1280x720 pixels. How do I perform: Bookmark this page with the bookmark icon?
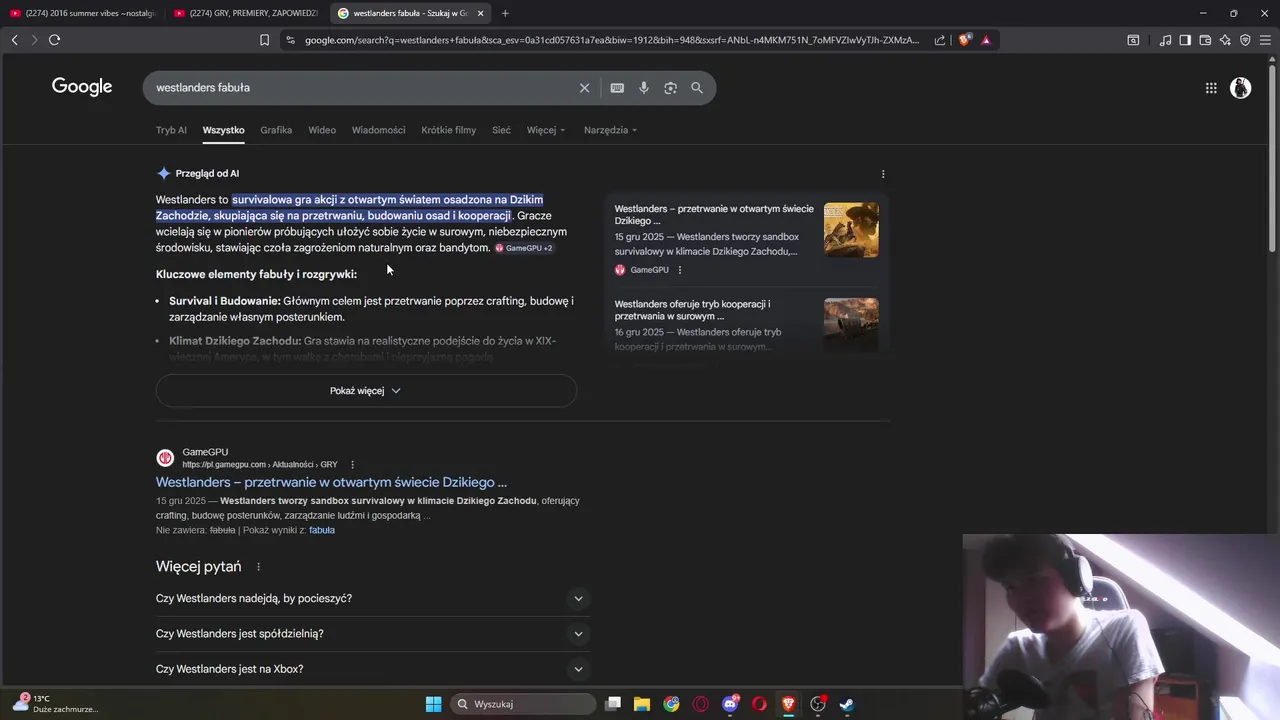point(264,40)
